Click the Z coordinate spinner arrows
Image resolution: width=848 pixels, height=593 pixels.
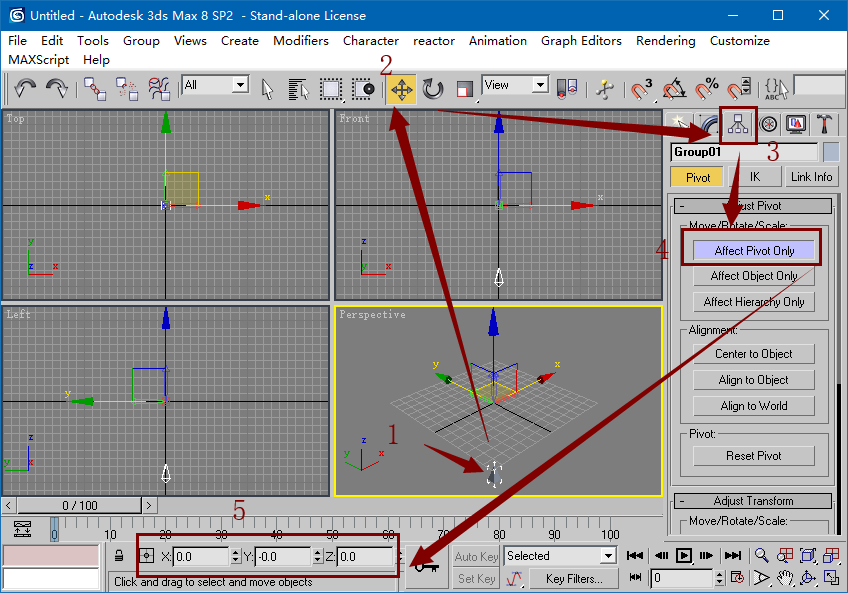[400, 557]
